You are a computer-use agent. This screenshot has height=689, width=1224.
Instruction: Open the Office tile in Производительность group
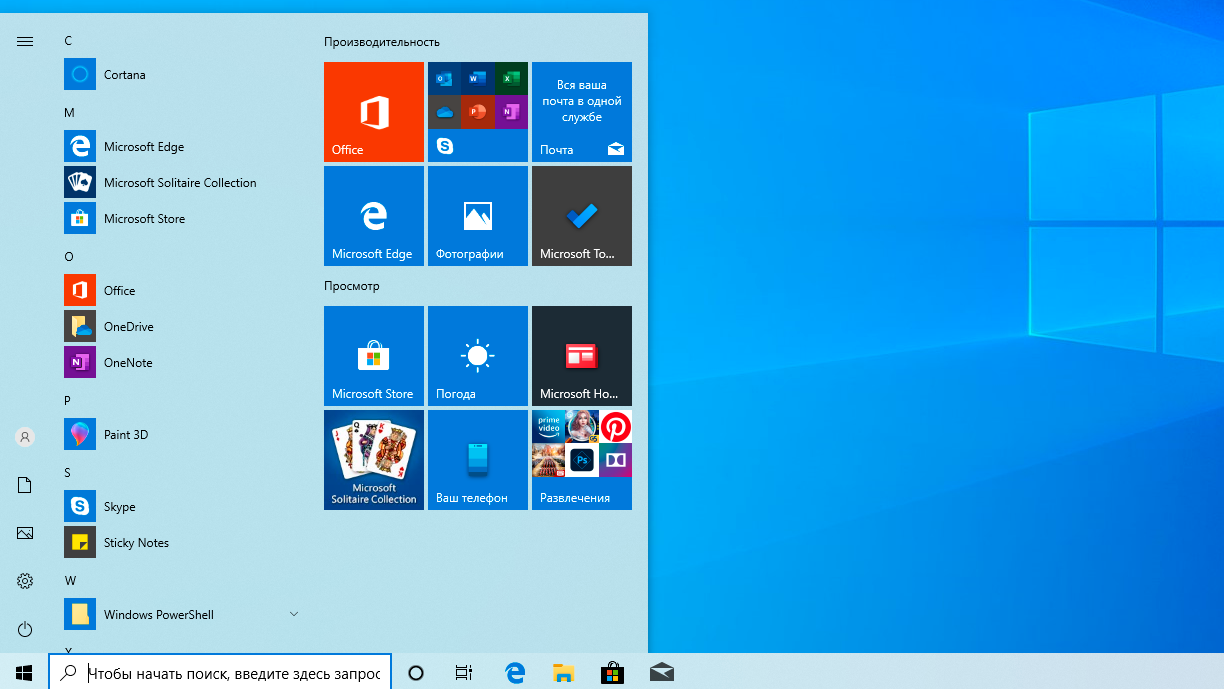373,112
